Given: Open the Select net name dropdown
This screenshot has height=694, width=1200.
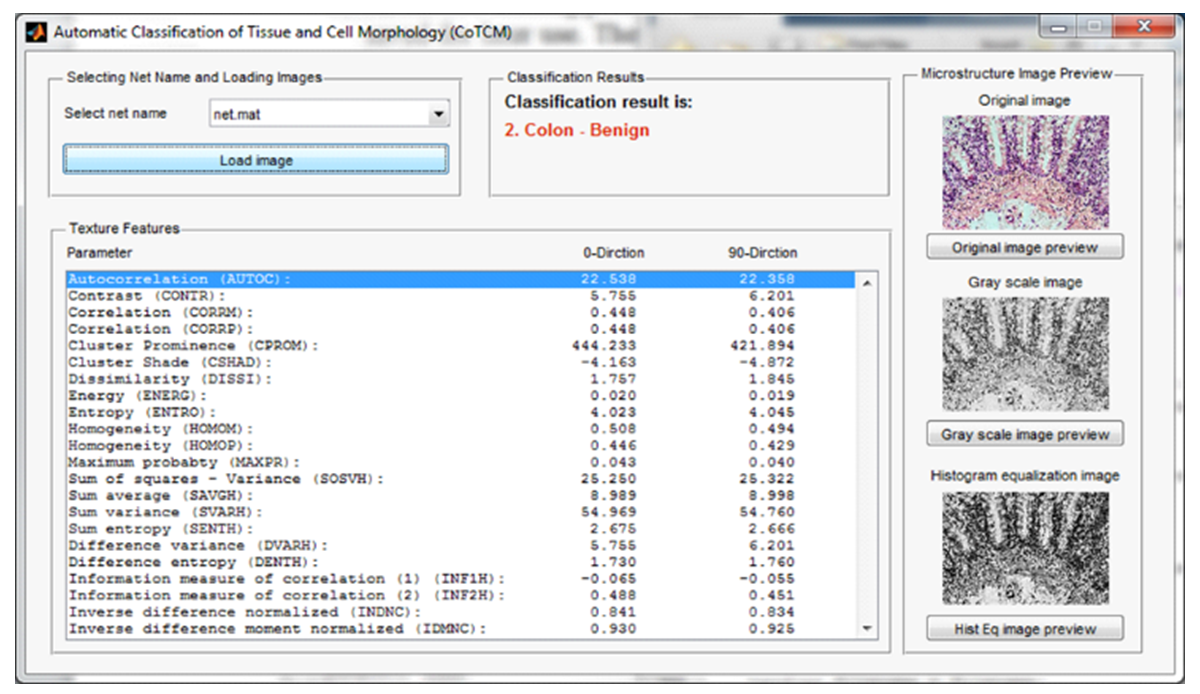Looking at the screenshot, I should click(x=438, y=115).
